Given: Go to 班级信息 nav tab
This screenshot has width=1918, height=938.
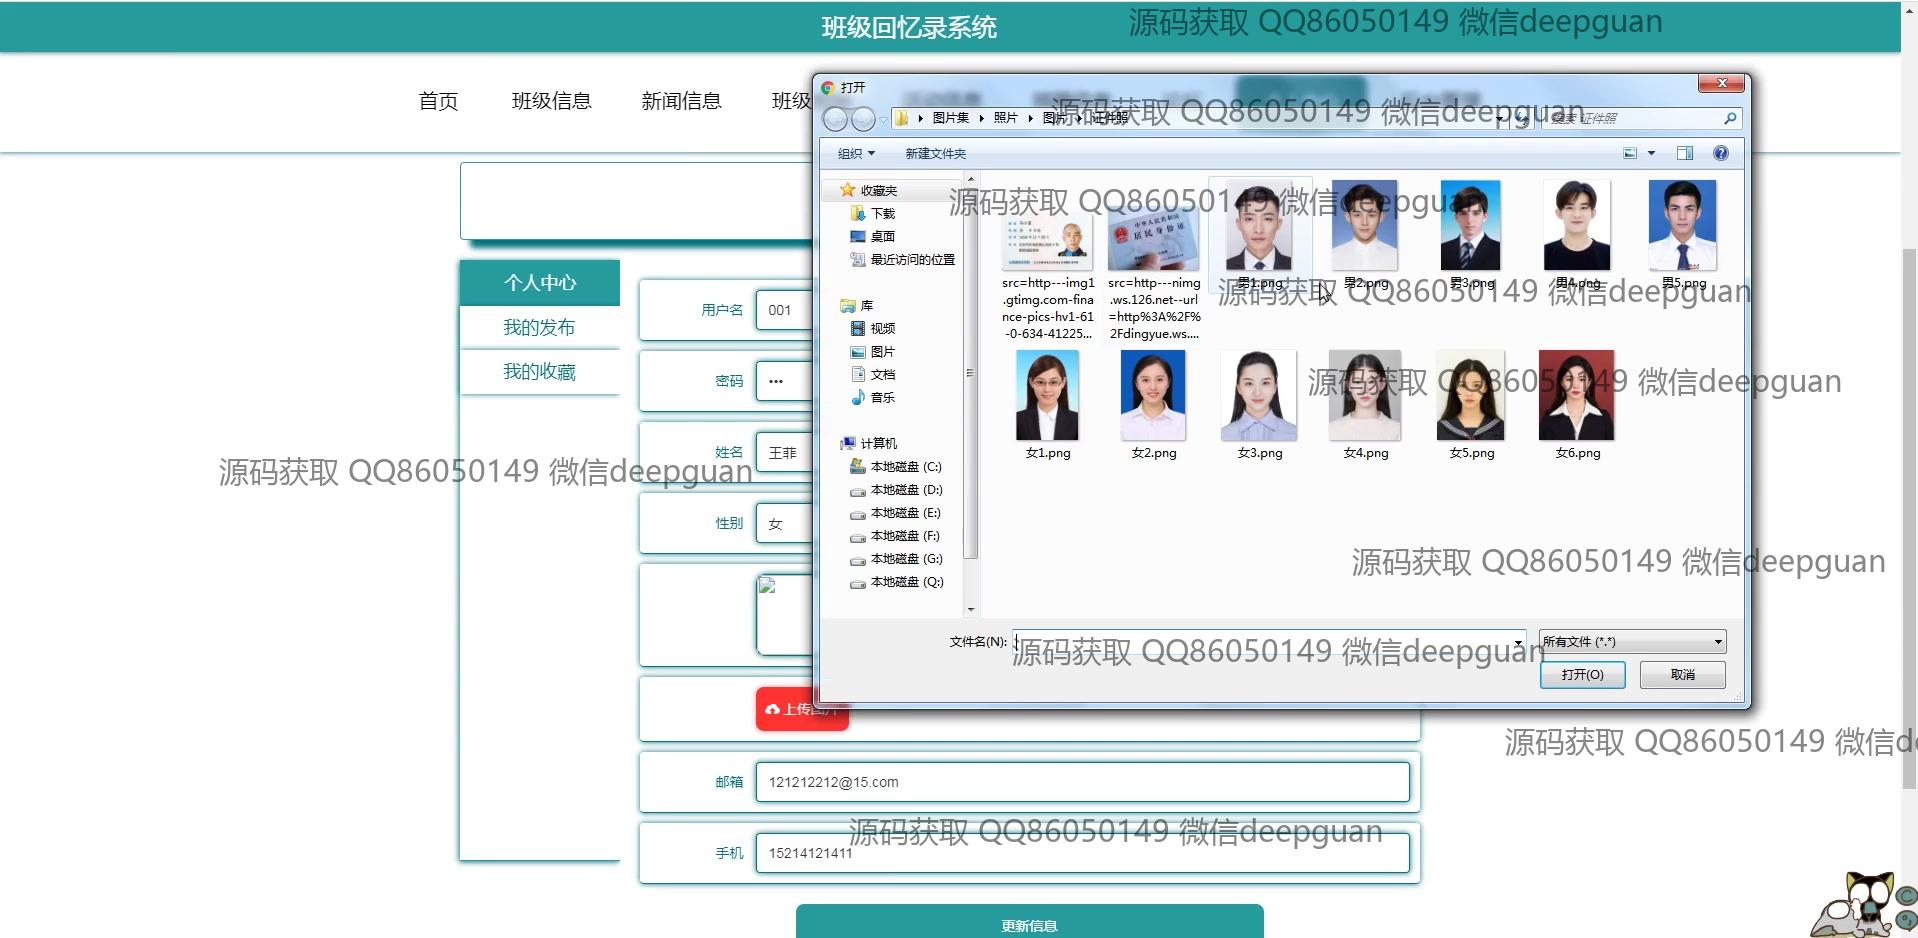Looking at the screenshot, I should pyautogui.click(x=551, y=101).
